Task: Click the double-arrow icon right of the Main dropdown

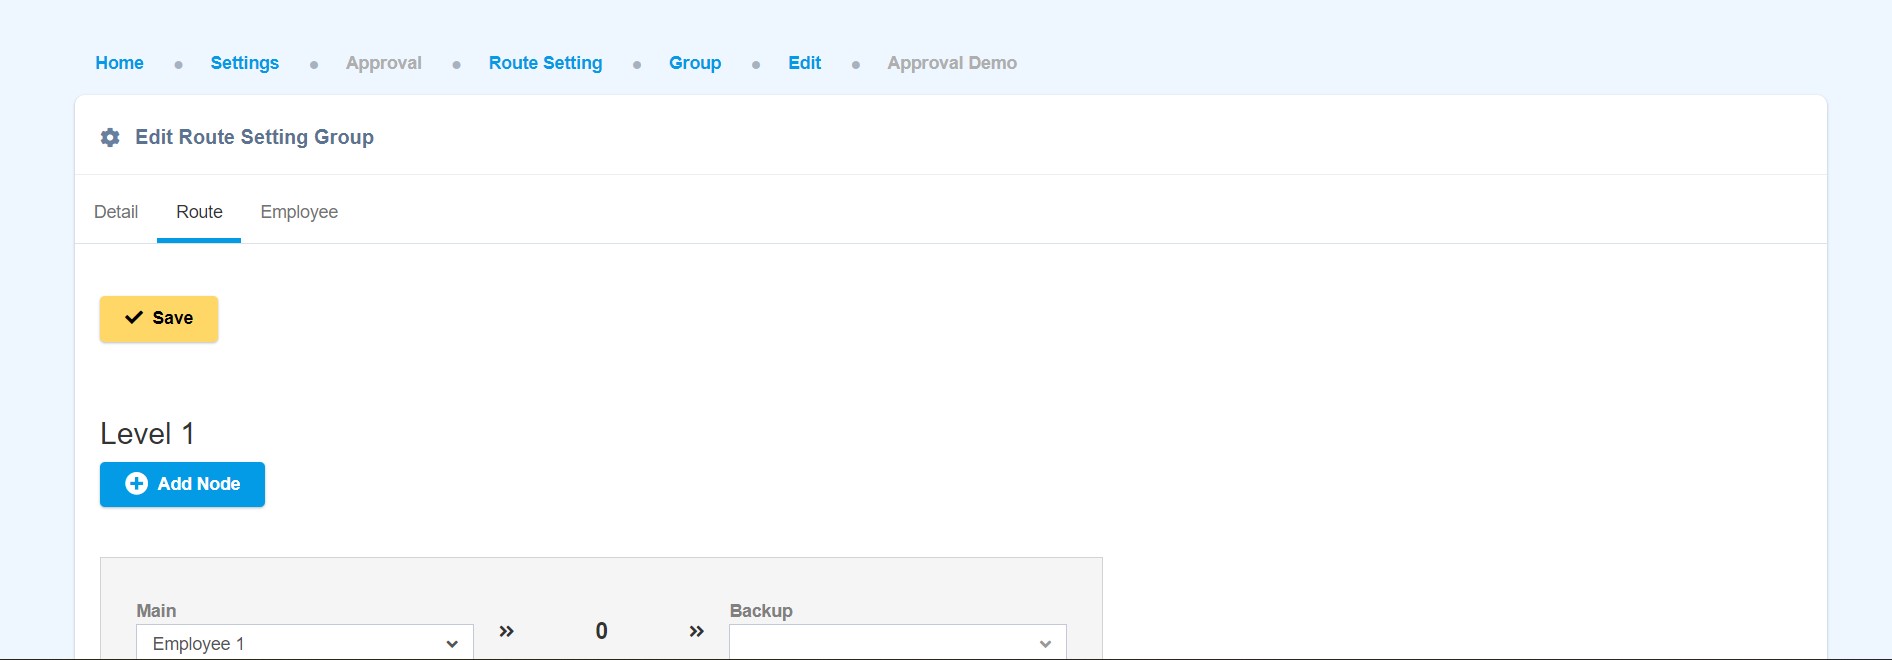Action: click(x=506, y=631)
